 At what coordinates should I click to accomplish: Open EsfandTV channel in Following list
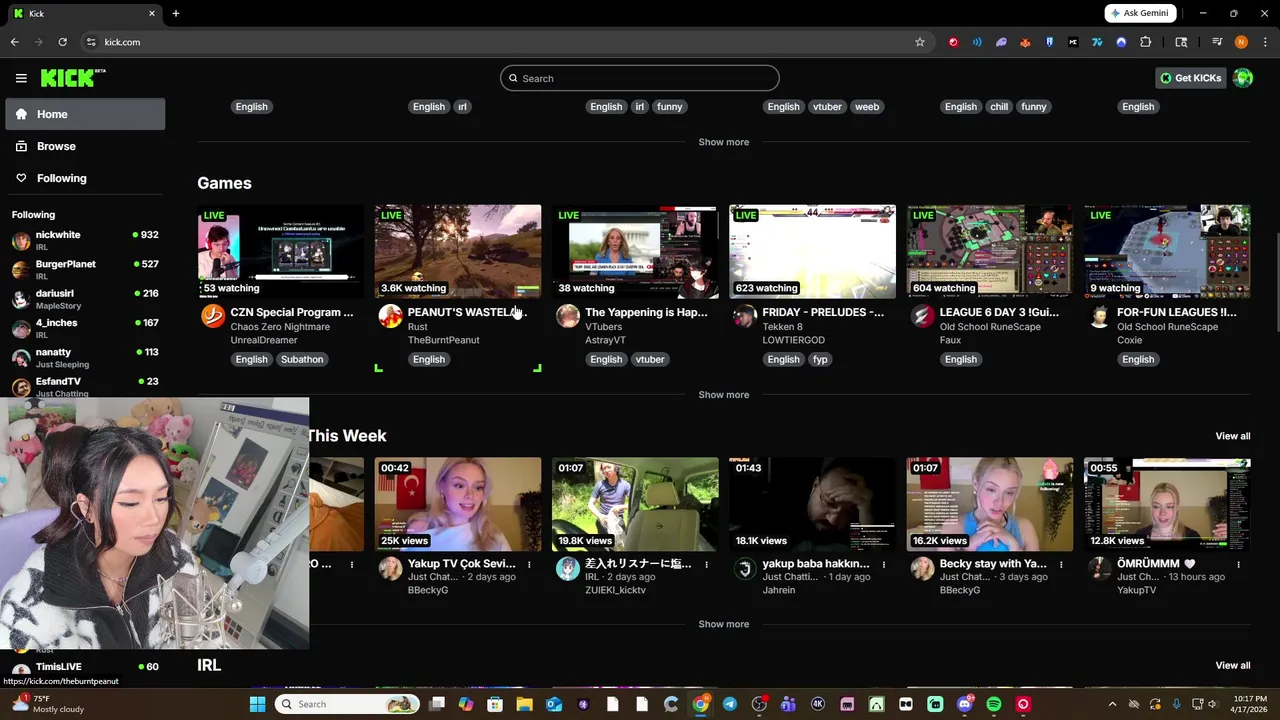coord(85,386)
